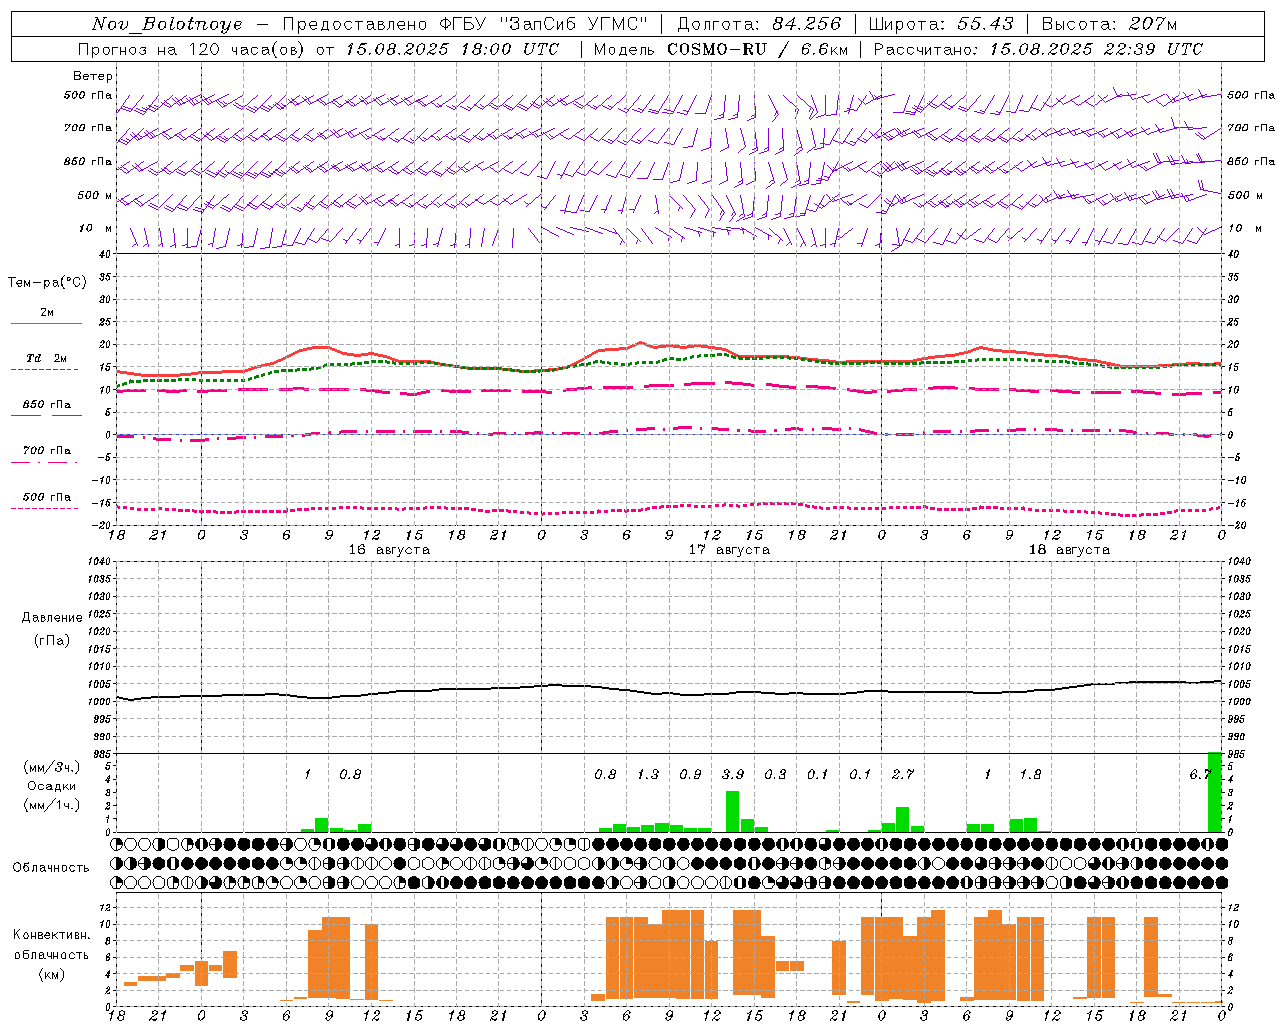Click the "(мм/3ч.)" precipitation unit label
Viewport: 1280px width, 1024px height.
pyautogui.click(x=52, y=767)
